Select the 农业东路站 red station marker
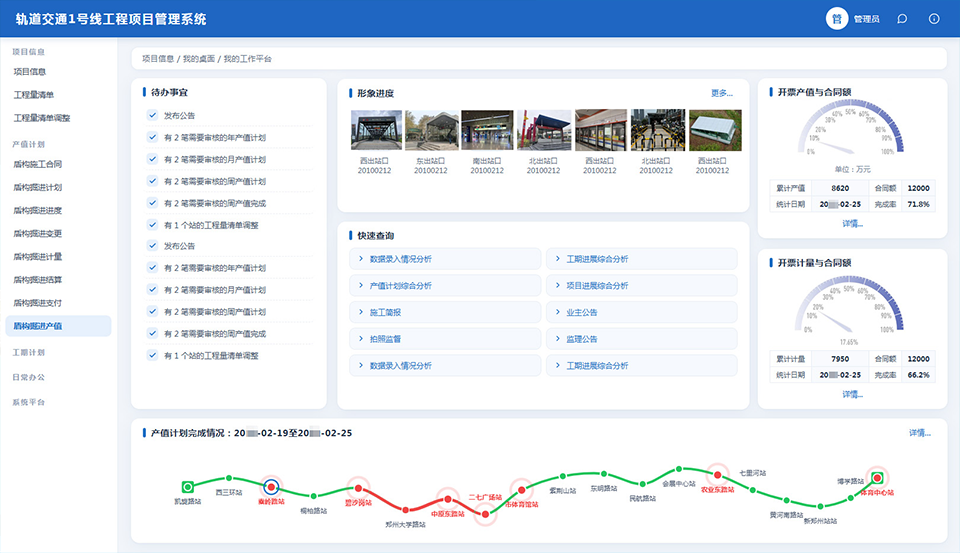 coord(718,475)
